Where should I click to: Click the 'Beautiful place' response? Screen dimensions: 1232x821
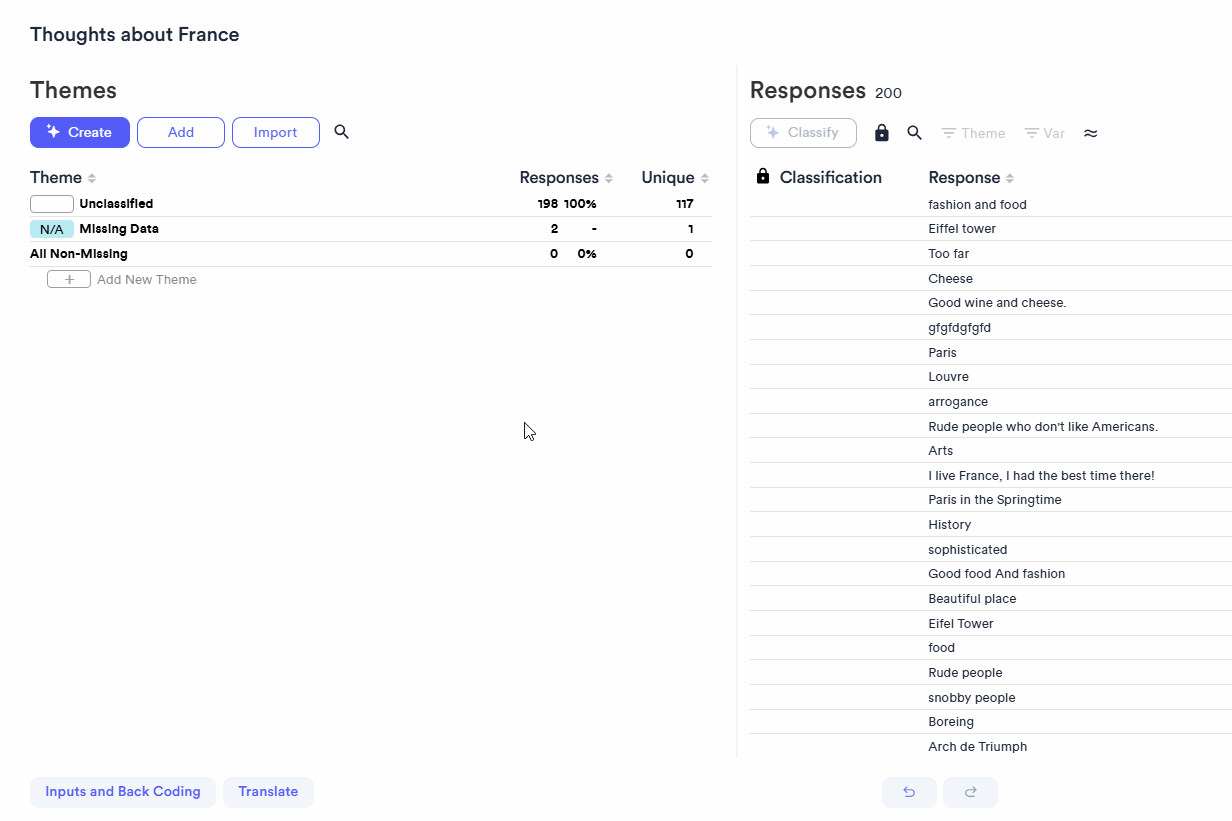972,599
